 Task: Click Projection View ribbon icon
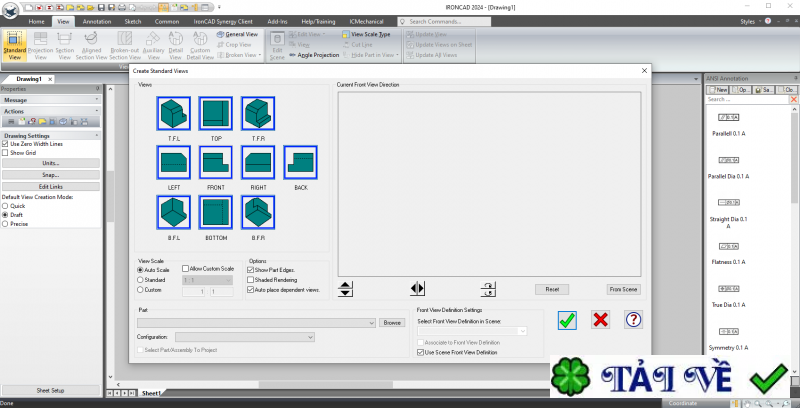(40, 45)
